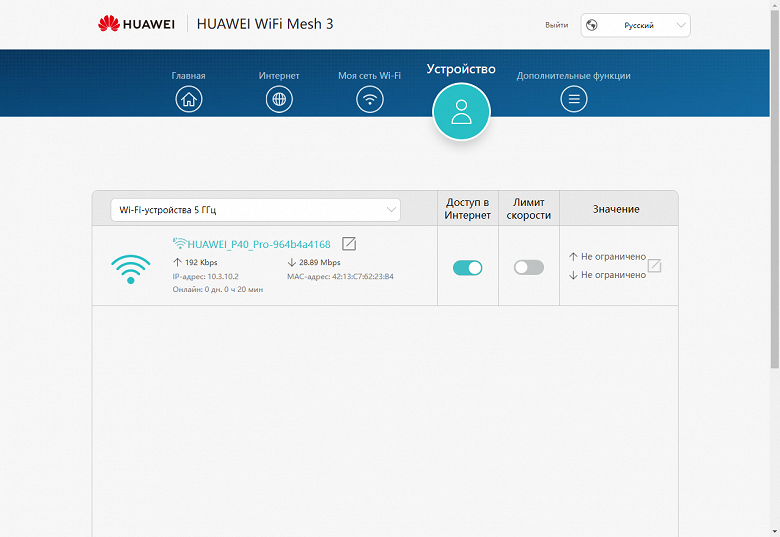
Task: Expand the device filter dropdown chevron
Action: pyautogui.click(x=391, y=210)
